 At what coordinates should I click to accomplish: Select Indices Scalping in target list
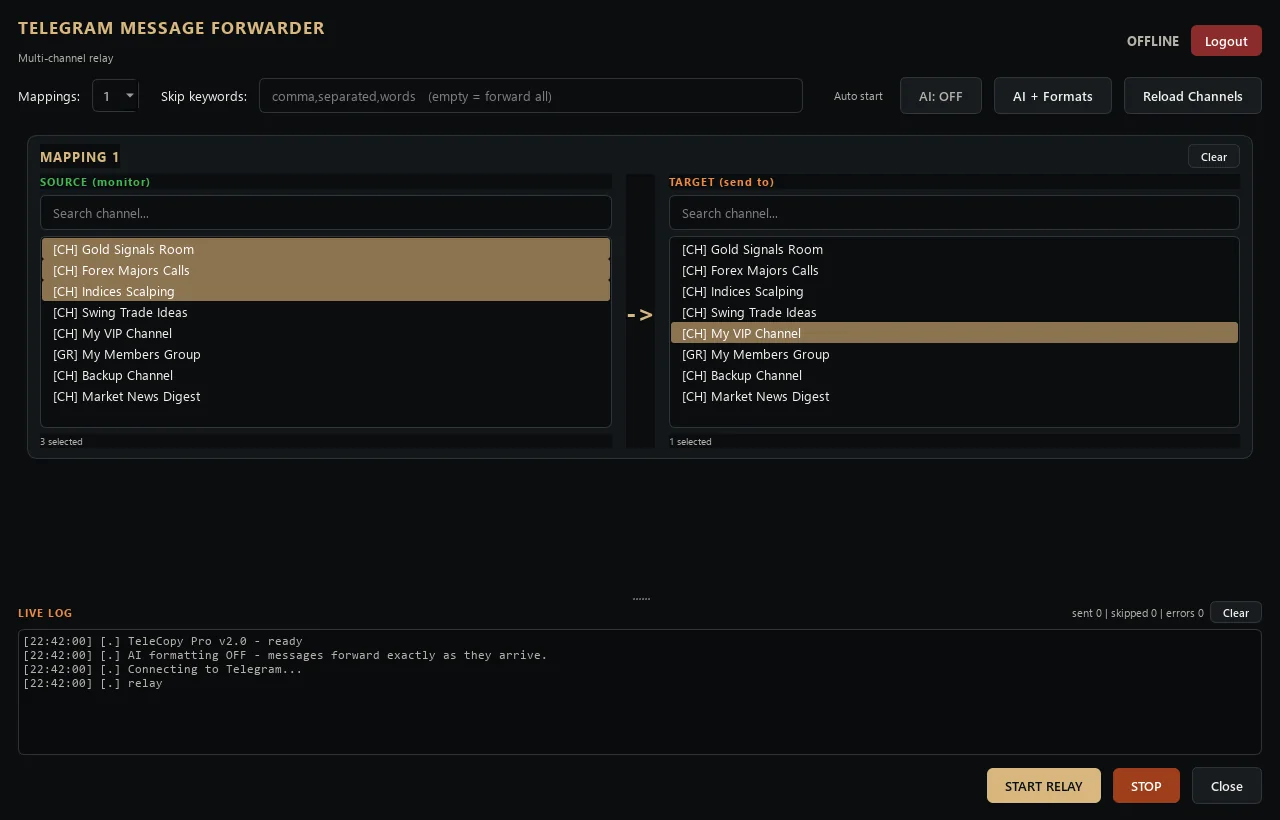954,291
